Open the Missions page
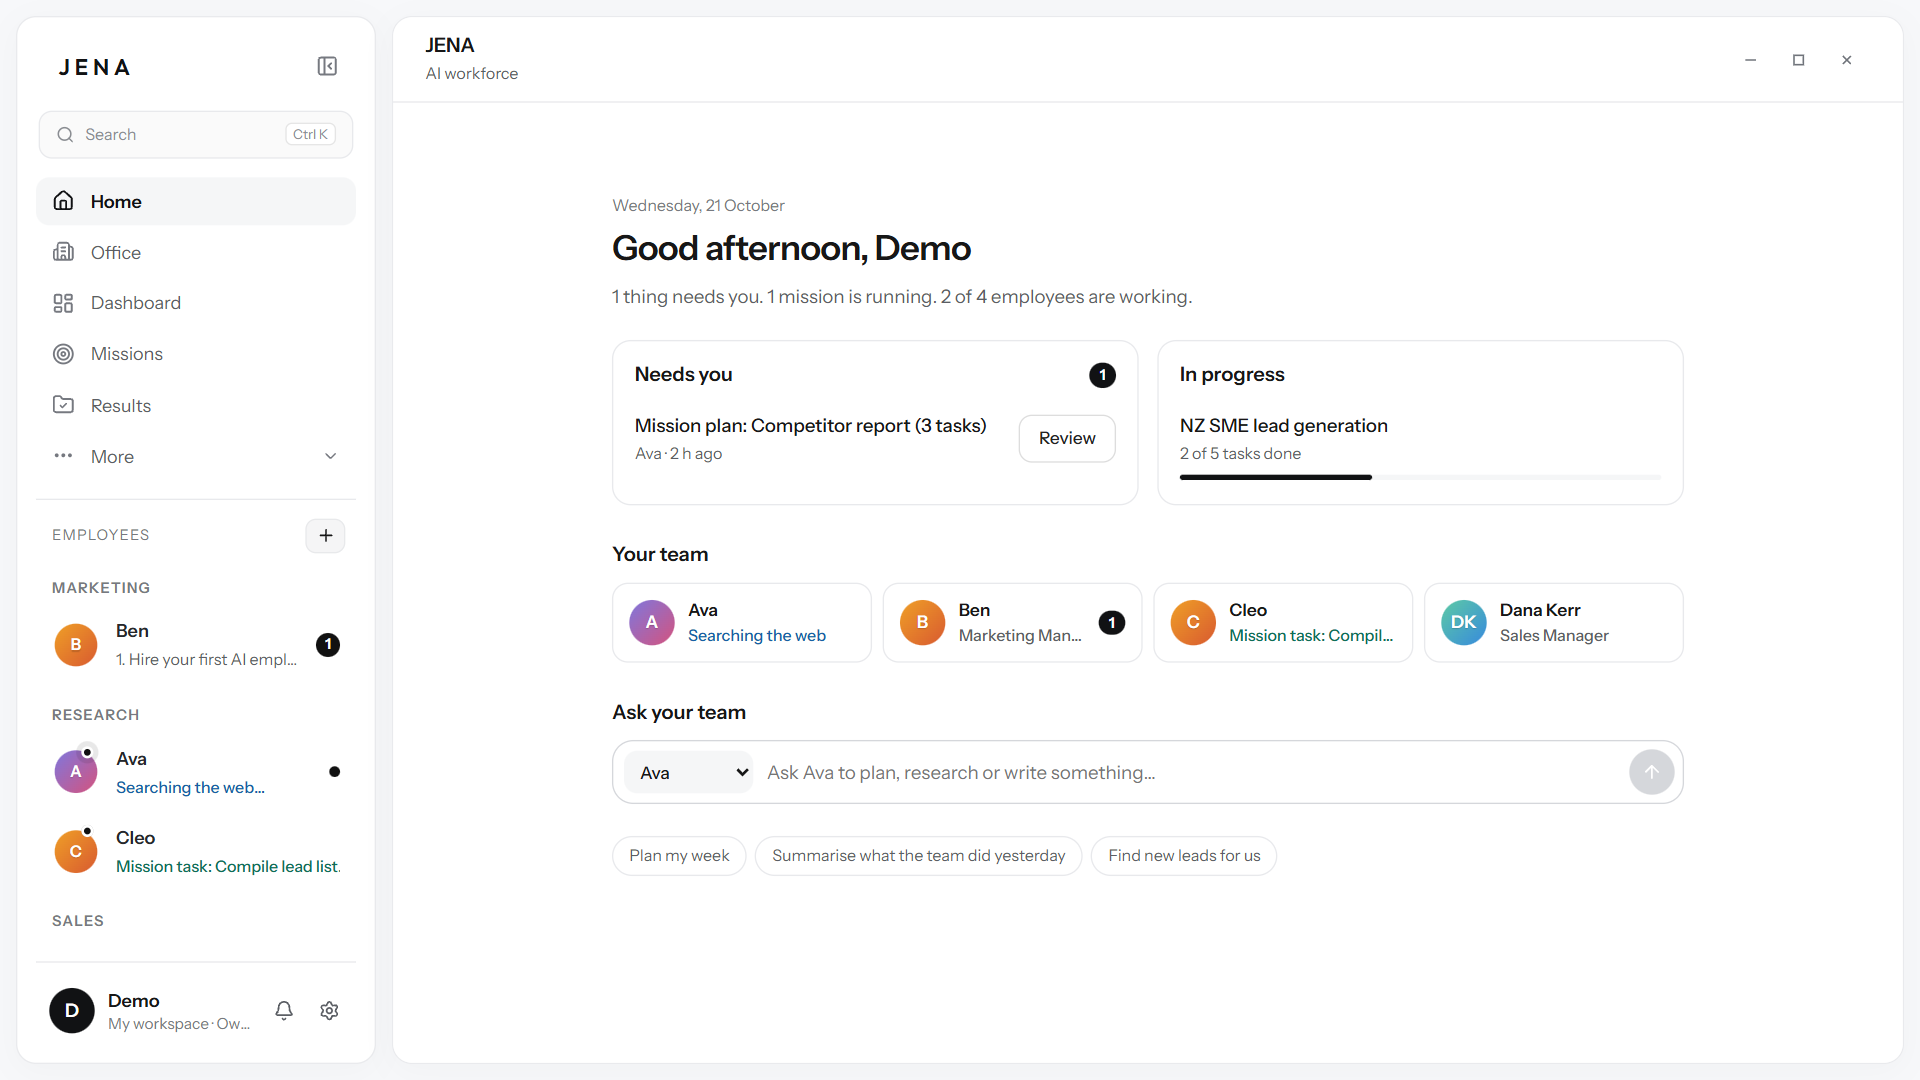This screenshot has height=1080, width=1920. click(x=196, y=354)
